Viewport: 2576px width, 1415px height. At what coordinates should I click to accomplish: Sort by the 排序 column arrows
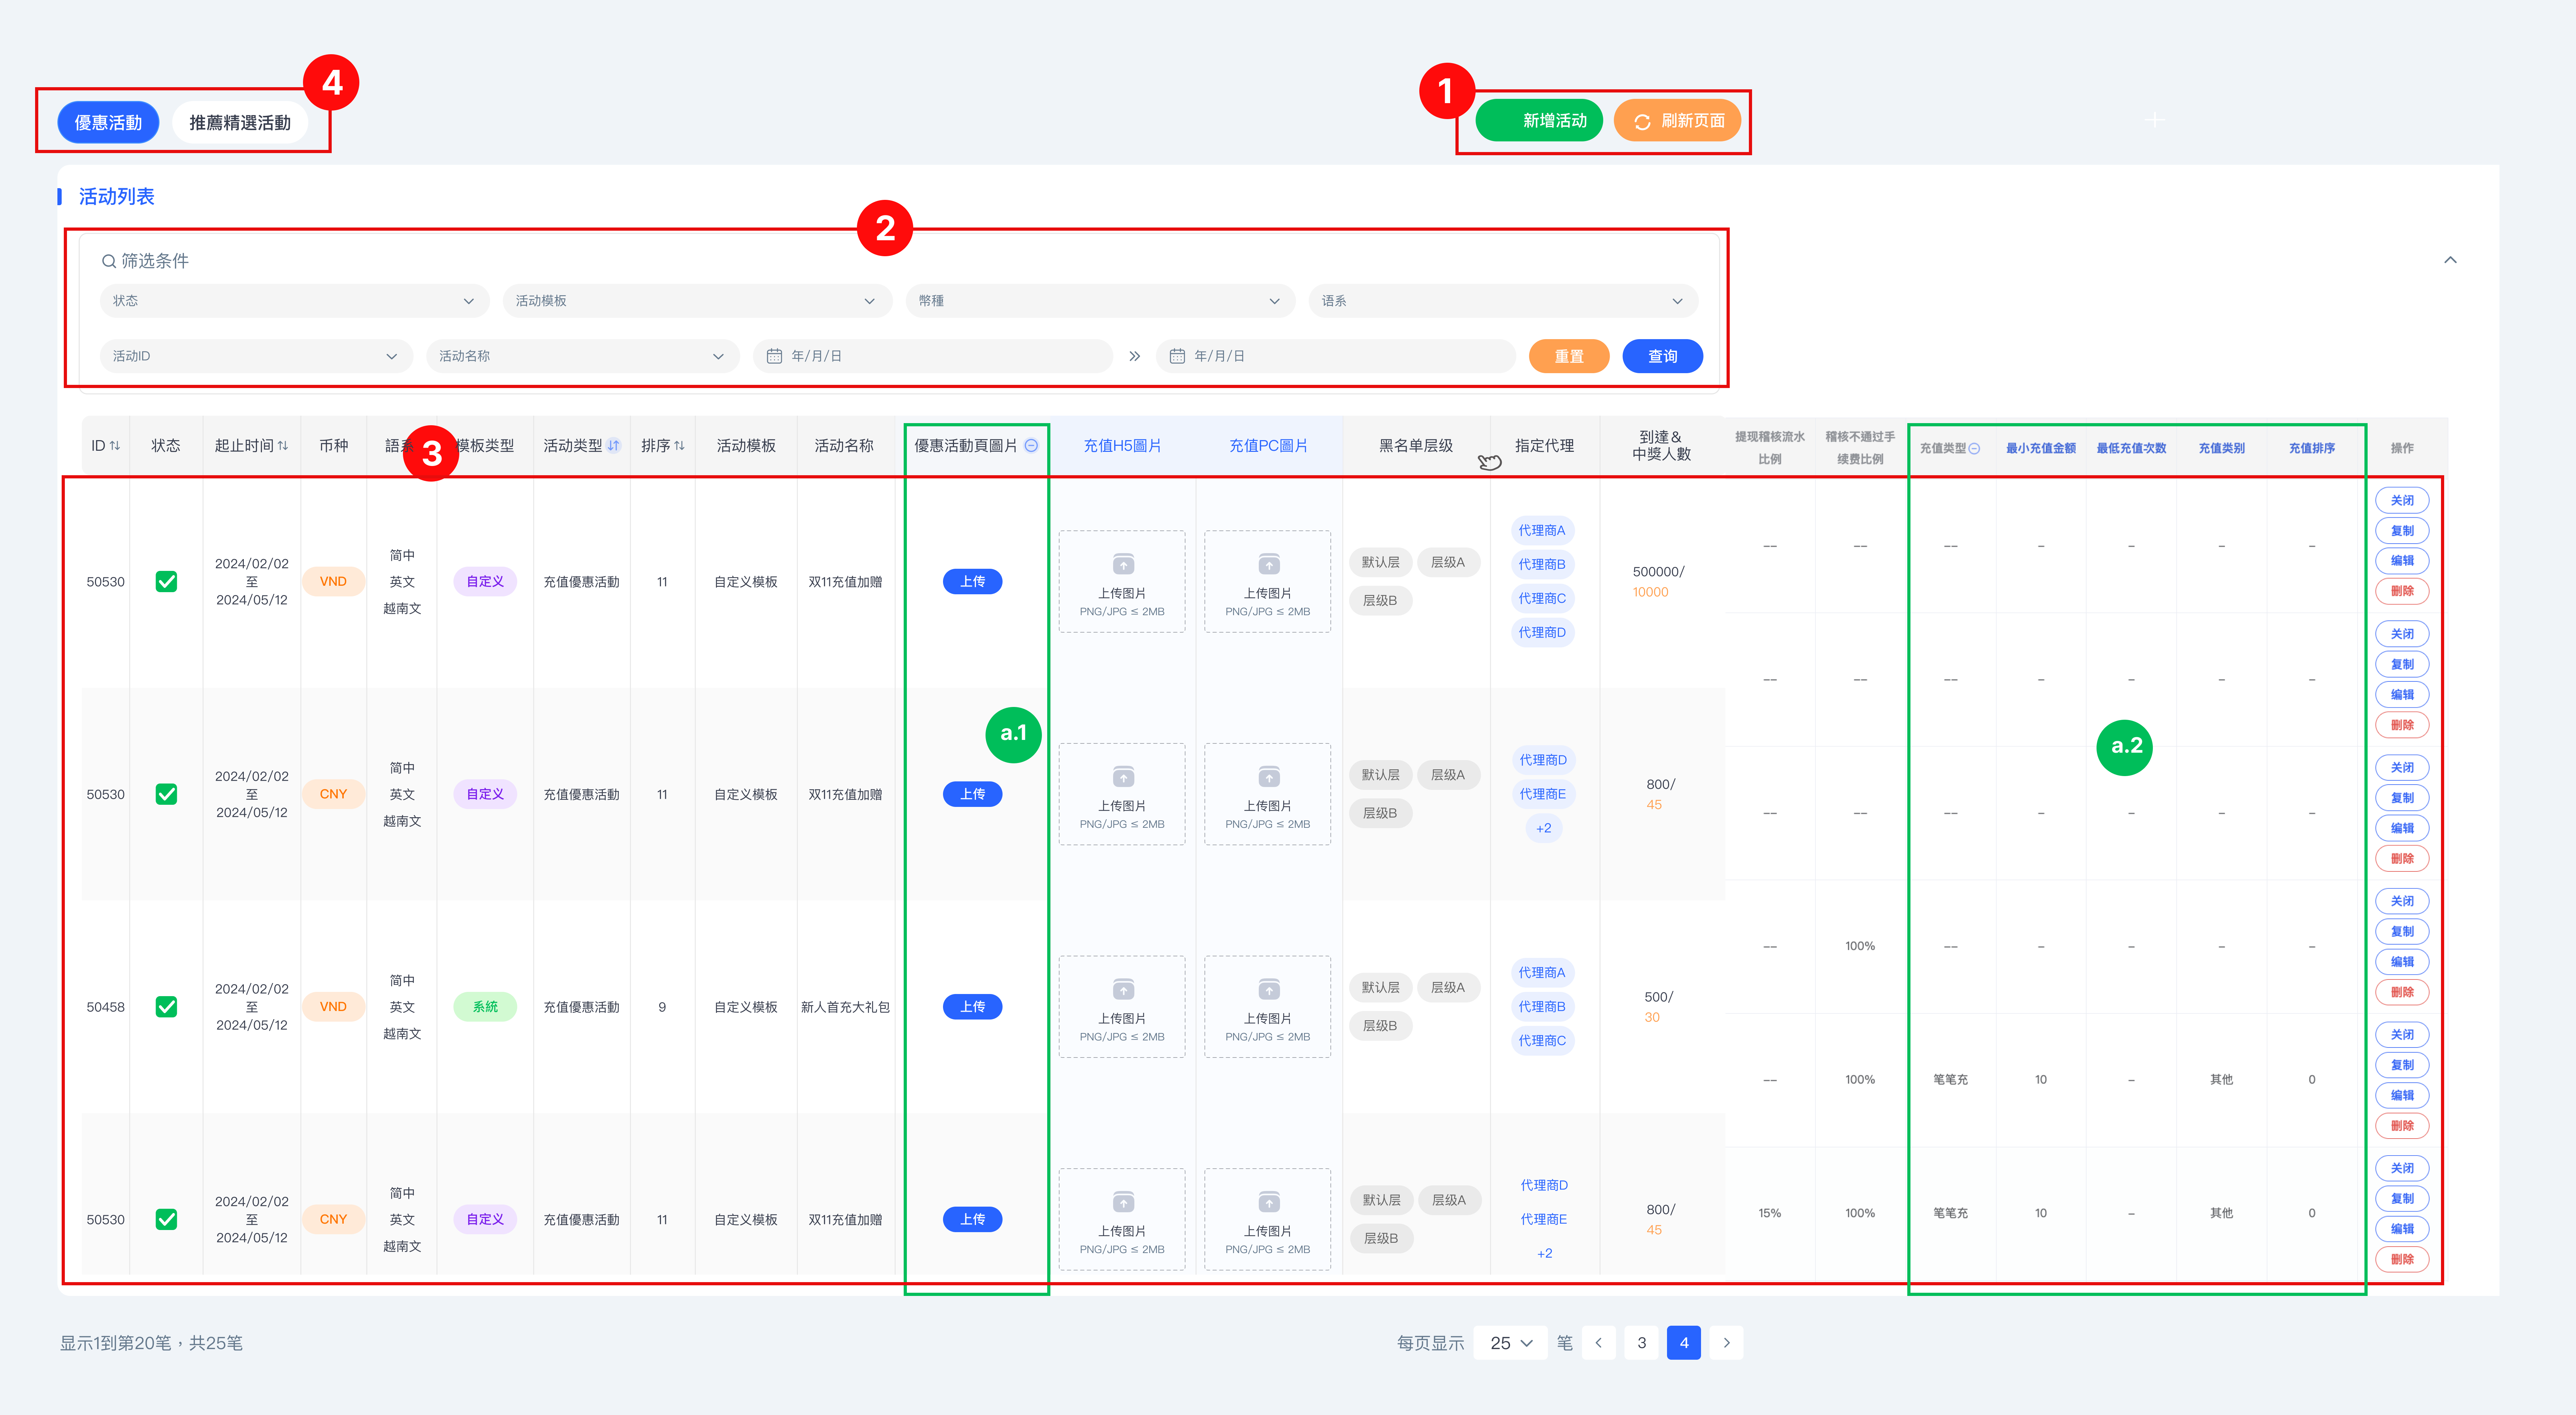tap(679, 446)
